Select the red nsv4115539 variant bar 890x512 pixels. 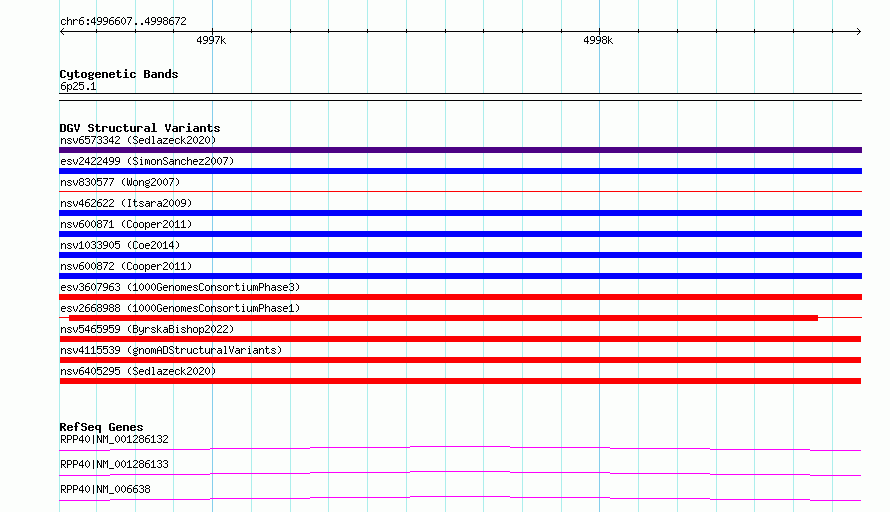click(x=460, y=360)
